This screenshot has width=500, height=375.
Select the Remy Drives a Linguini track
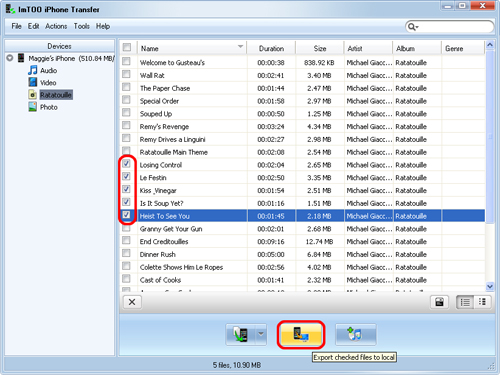[302, 139]
